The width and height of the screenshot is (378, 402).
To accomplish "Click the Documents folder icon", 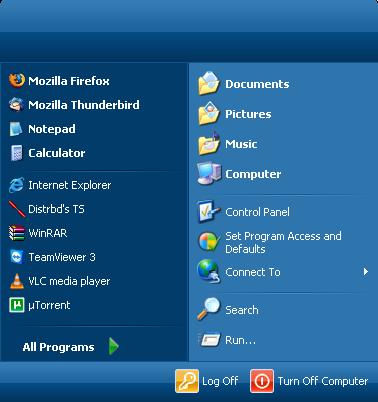I will tap(209, 83).
